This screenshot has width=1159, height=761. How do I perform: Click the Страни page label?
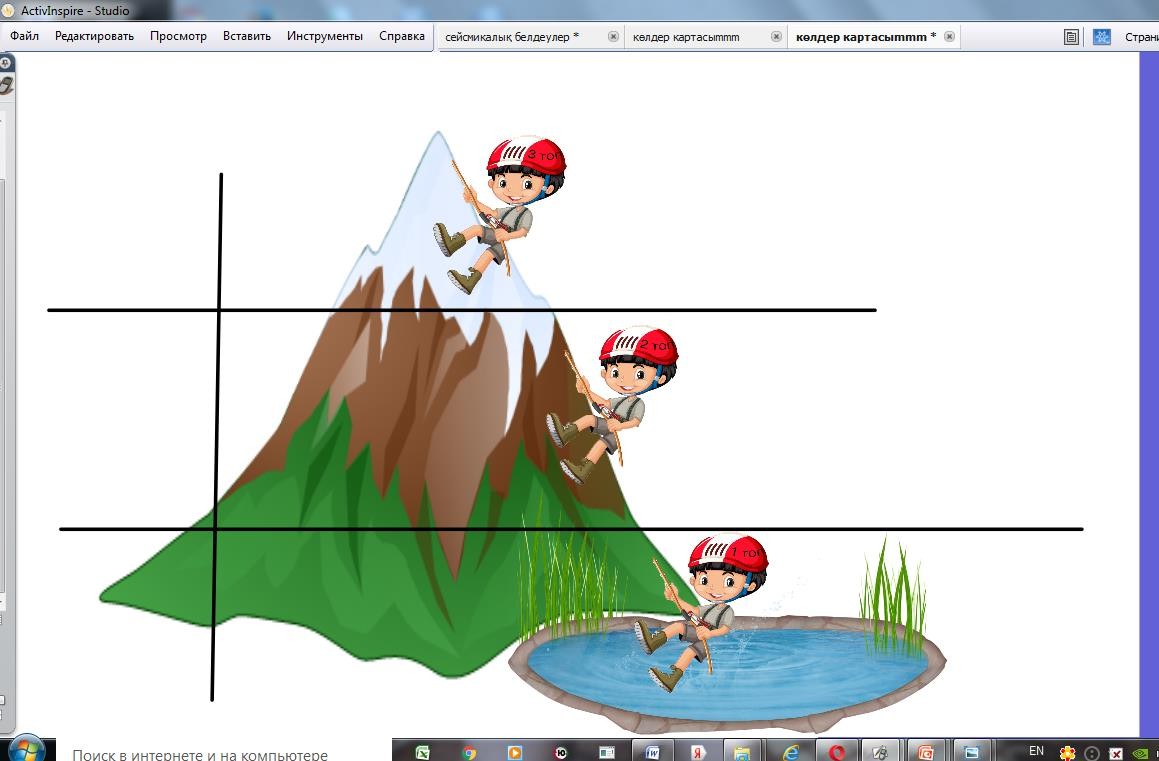tap(1141, 37)
